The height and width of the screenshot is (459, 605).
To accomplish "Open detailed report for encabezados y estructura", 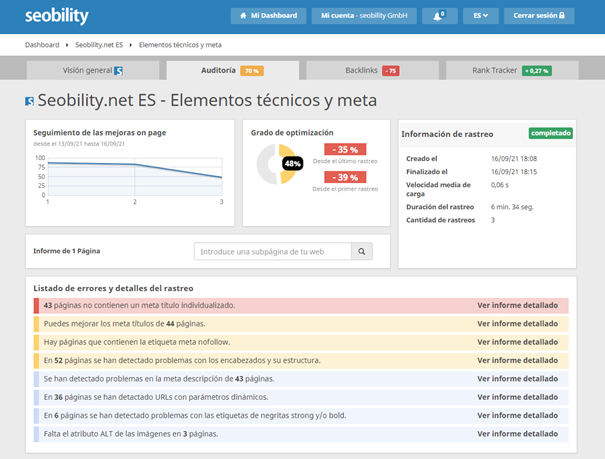I will click(517, 360).
